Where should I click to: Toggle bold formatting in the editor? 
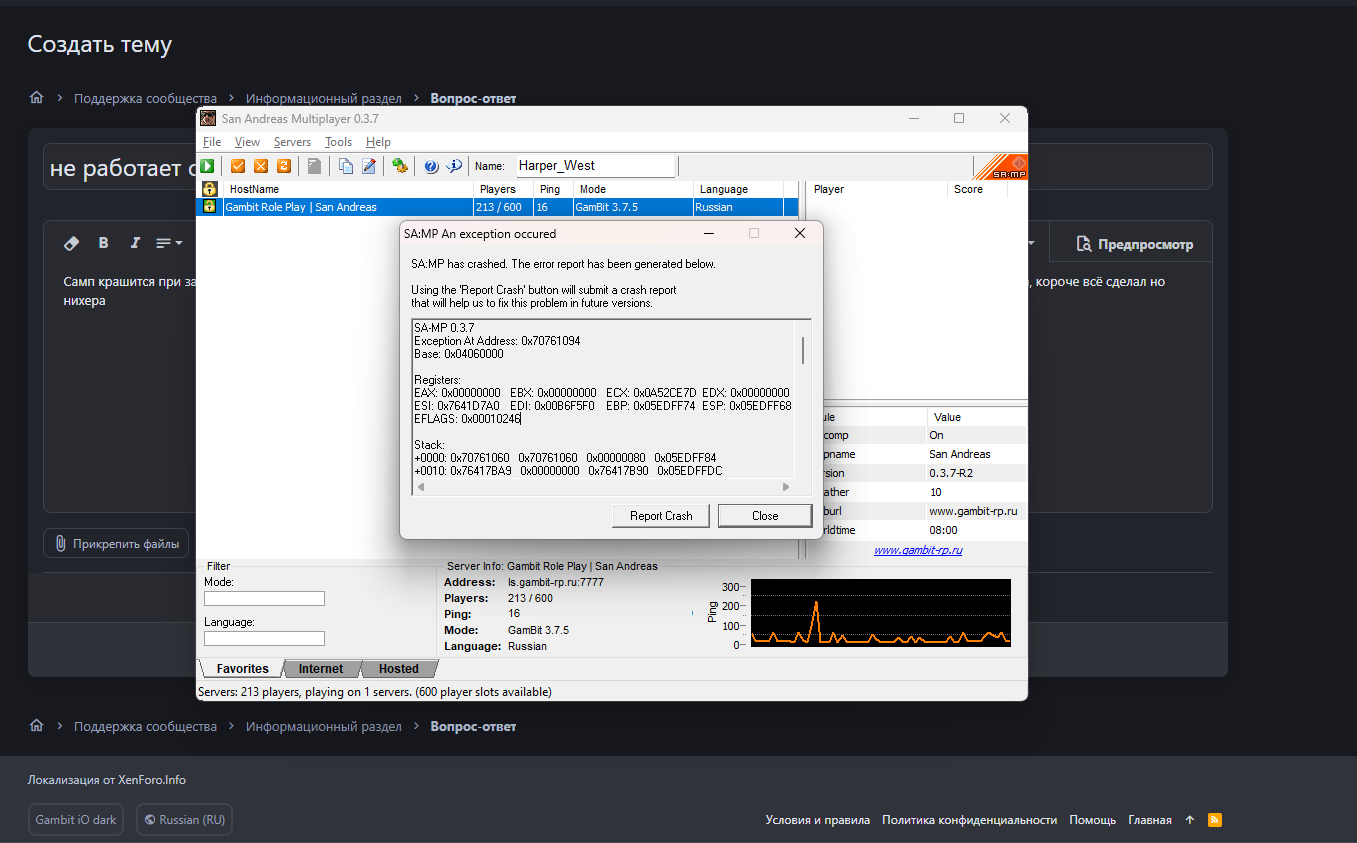[103, 243]
